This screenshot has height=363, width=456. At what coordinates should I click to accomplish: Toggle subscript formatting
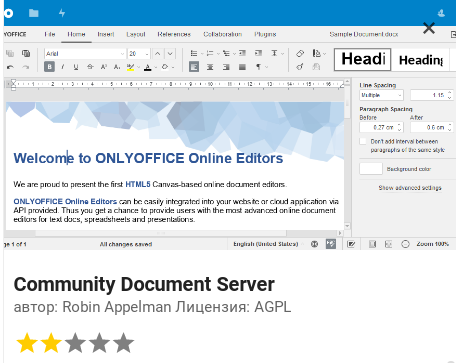pos(117,67)
